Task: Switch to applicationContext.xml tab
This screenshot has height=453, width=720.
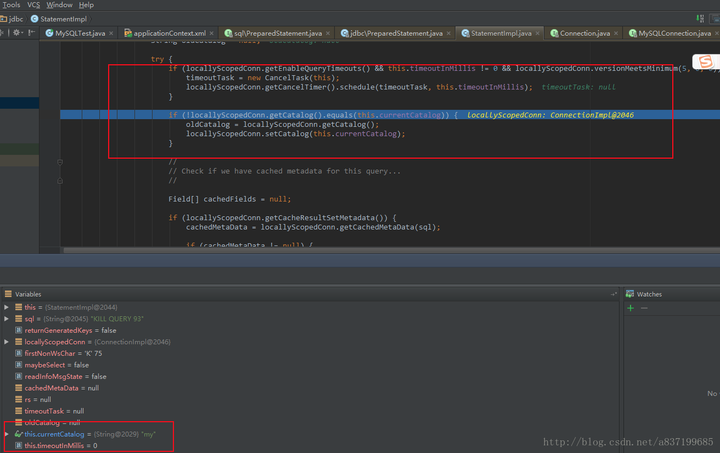Action: click(x=169, y=33)
